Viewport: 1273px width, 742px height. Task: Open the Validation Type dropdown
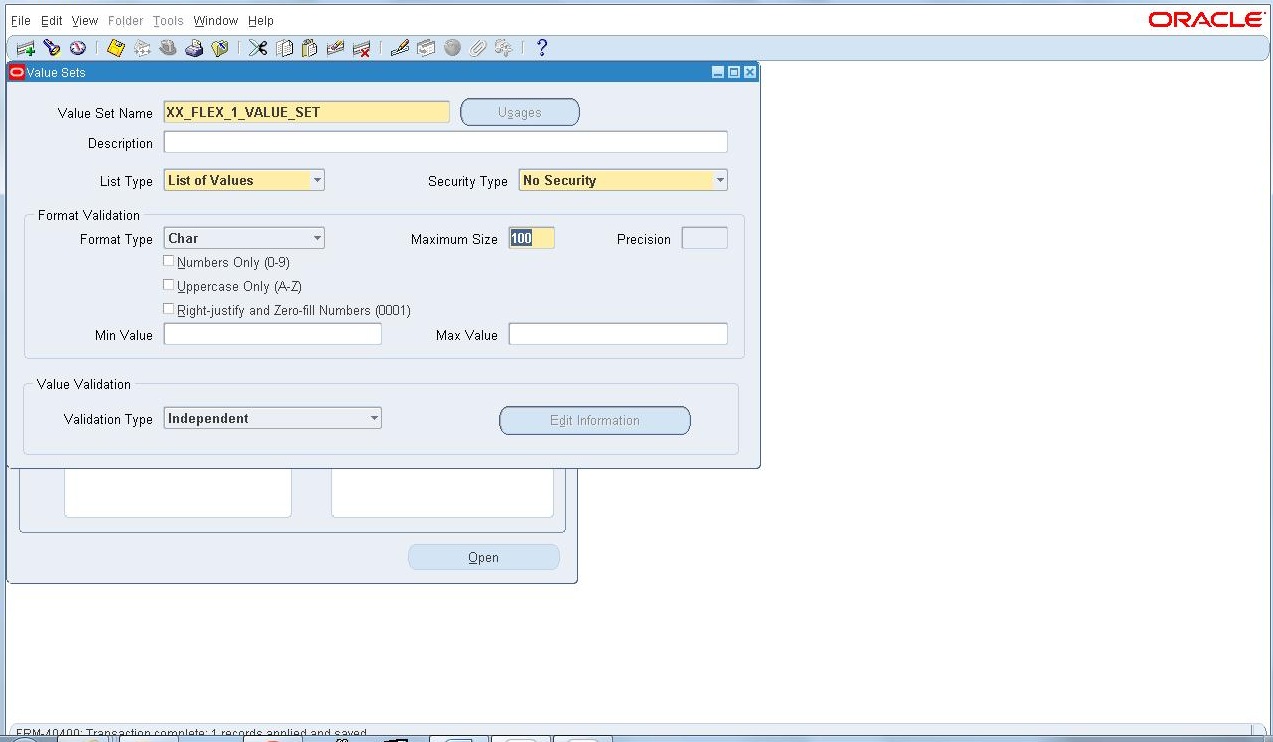click(374, 418)
